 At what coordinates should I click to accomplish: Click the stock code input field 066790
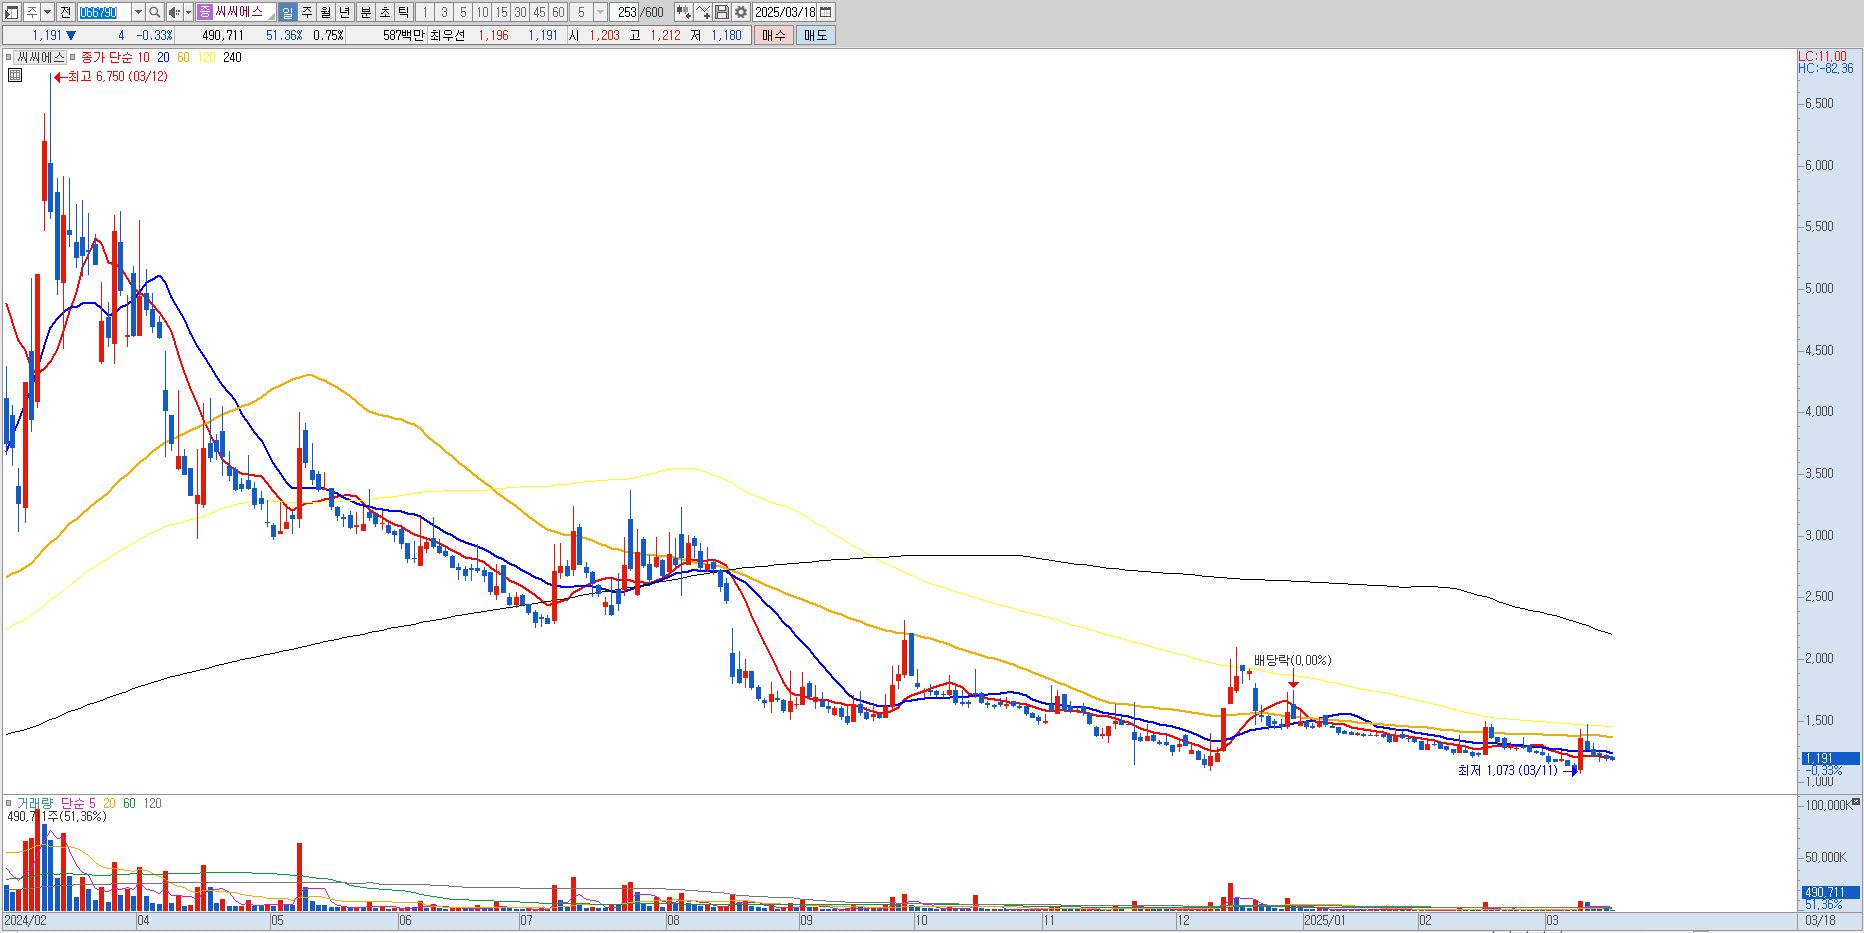pyautogui.click(x=104, y=12)
